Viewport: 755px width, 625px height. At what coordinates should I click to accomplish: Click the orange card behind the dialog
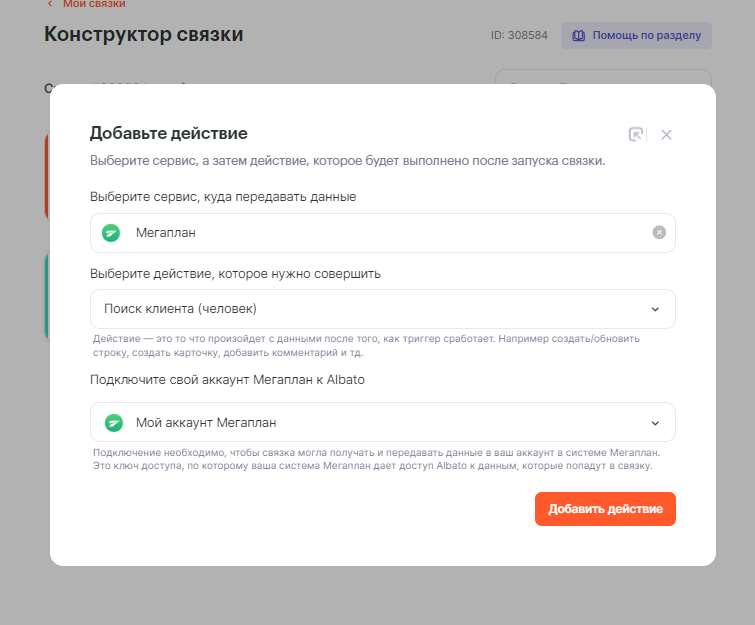point(47,175)
